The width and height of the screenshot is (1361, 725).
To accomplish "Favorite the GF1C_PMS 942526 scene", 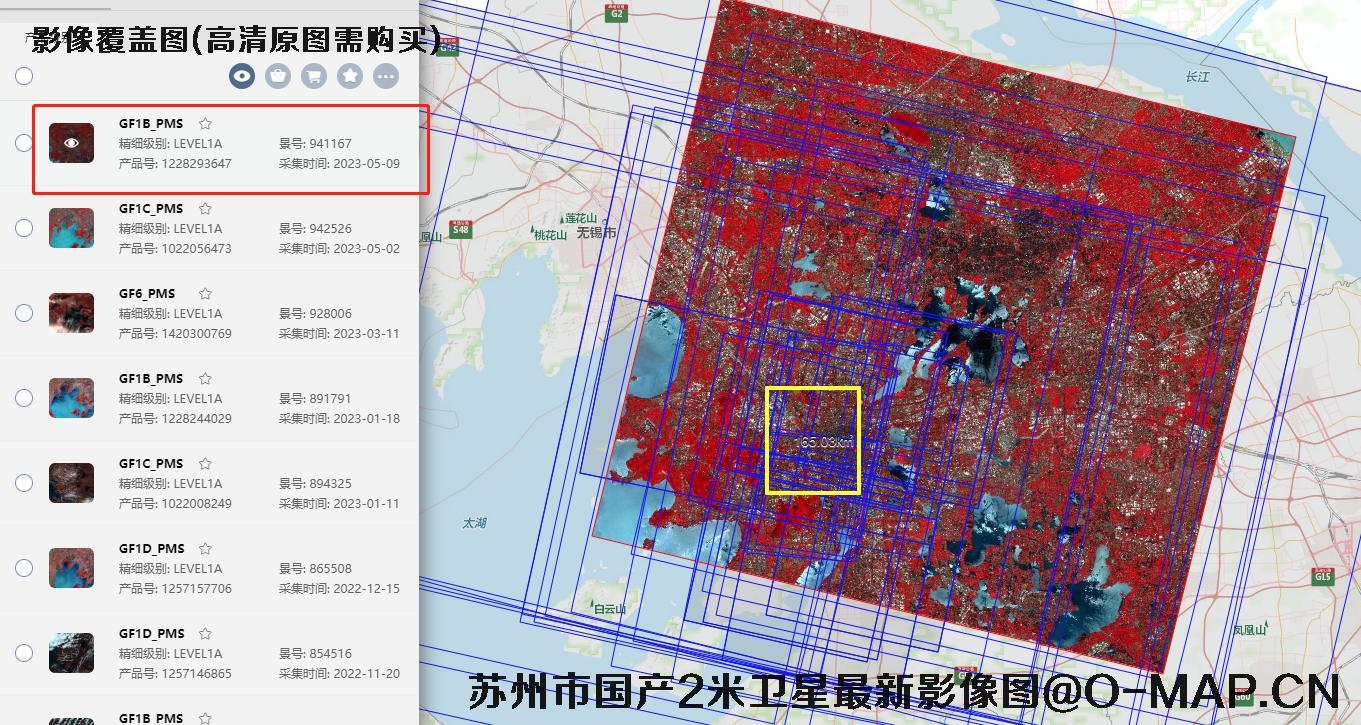I will point(205,209).
